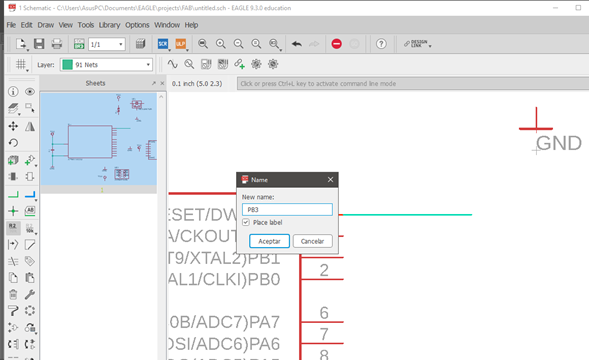Click Cancelar in the Name dialog
Viewport: 589px width, 360px height.
tap(313, 241)
